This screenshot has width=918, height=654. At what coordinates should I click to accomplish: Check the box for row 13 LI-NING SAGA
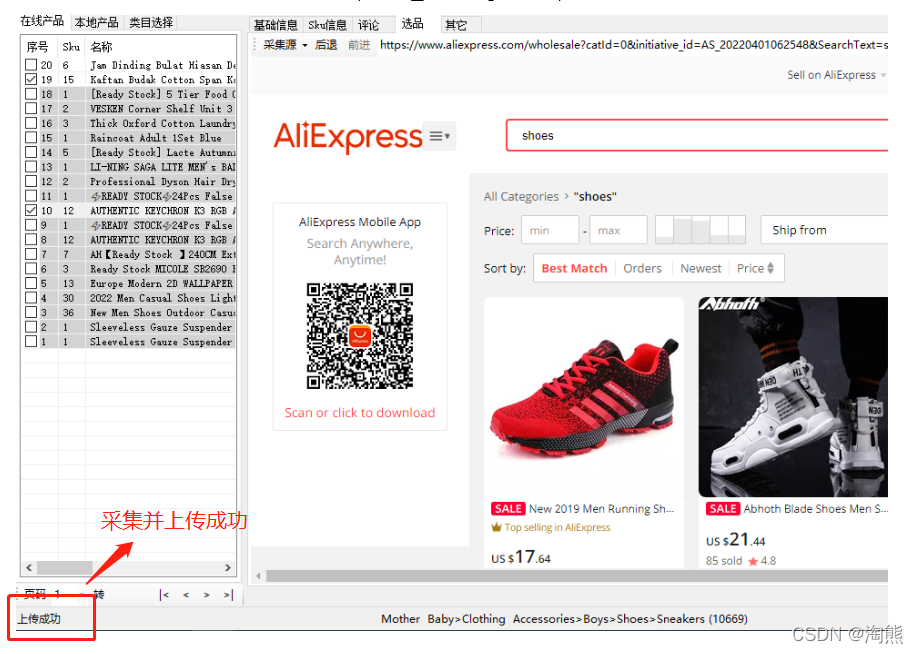click(x=31, y=166)
